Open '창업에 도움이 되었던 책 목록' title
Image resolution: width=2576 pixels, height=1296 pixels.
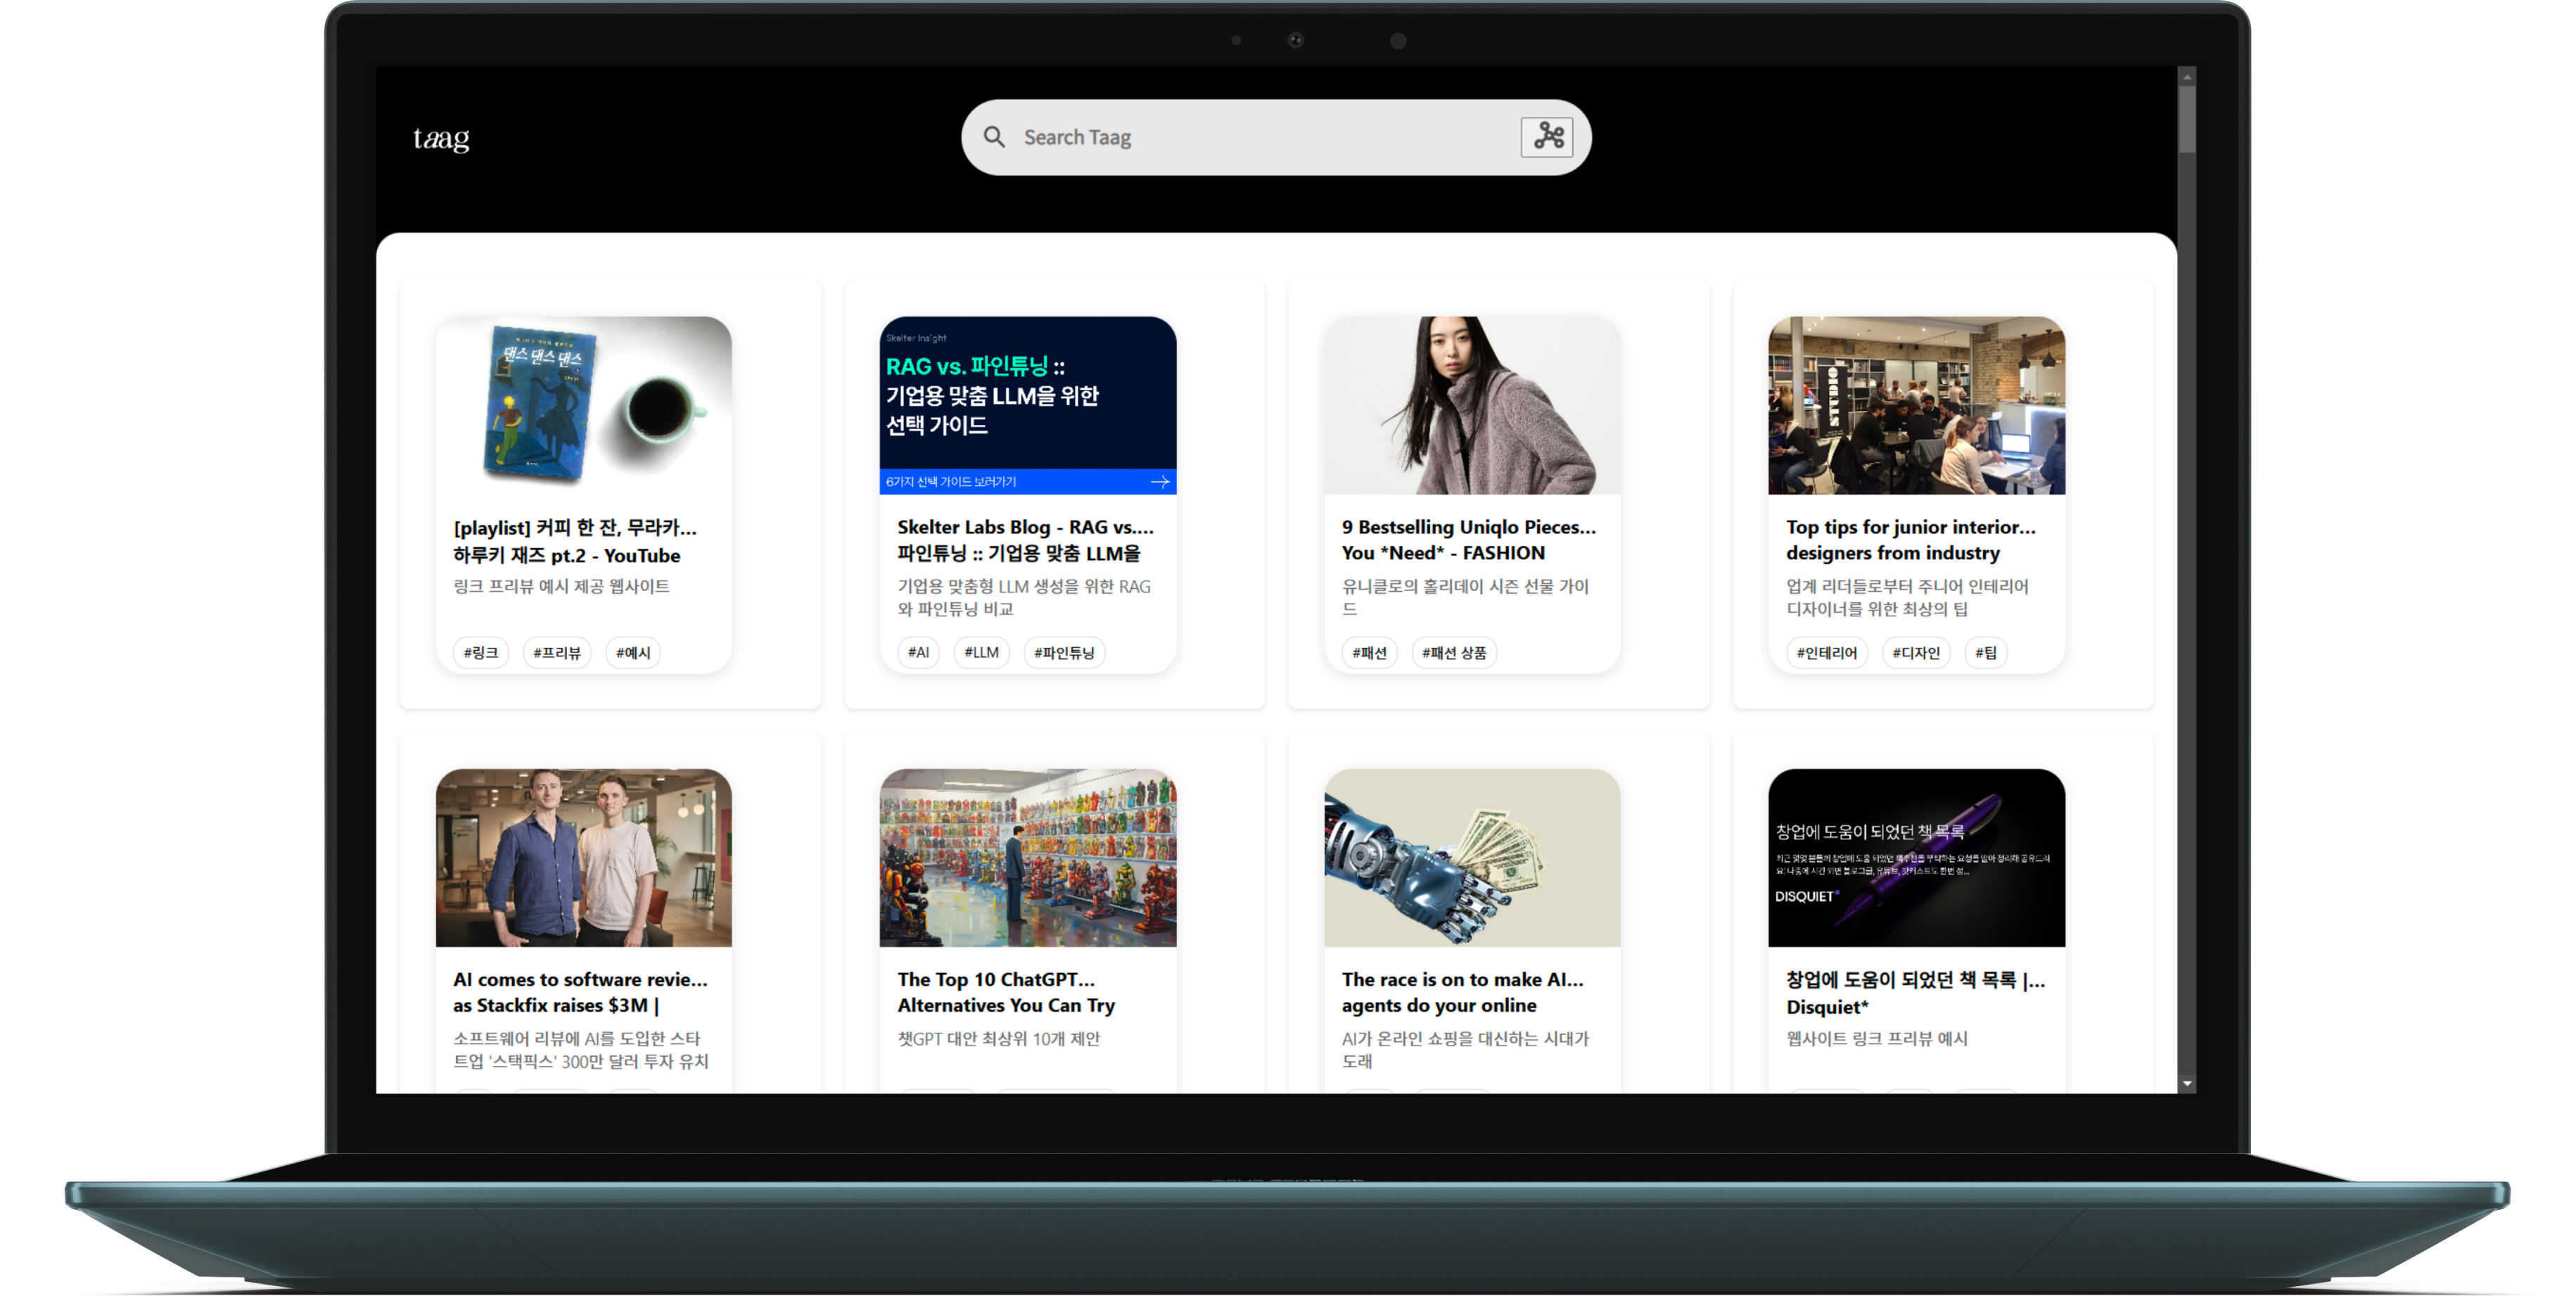[x=1915, y=993]
